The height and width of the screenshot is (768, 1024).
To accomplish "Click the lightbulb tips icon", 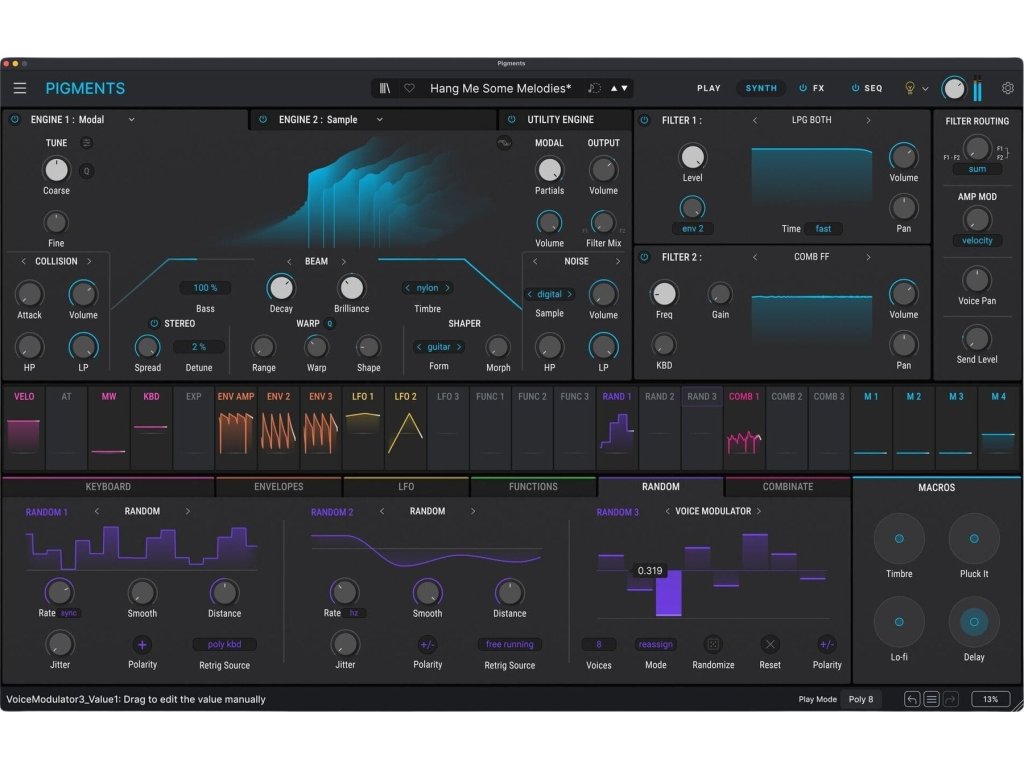I will tap(910, 88).
